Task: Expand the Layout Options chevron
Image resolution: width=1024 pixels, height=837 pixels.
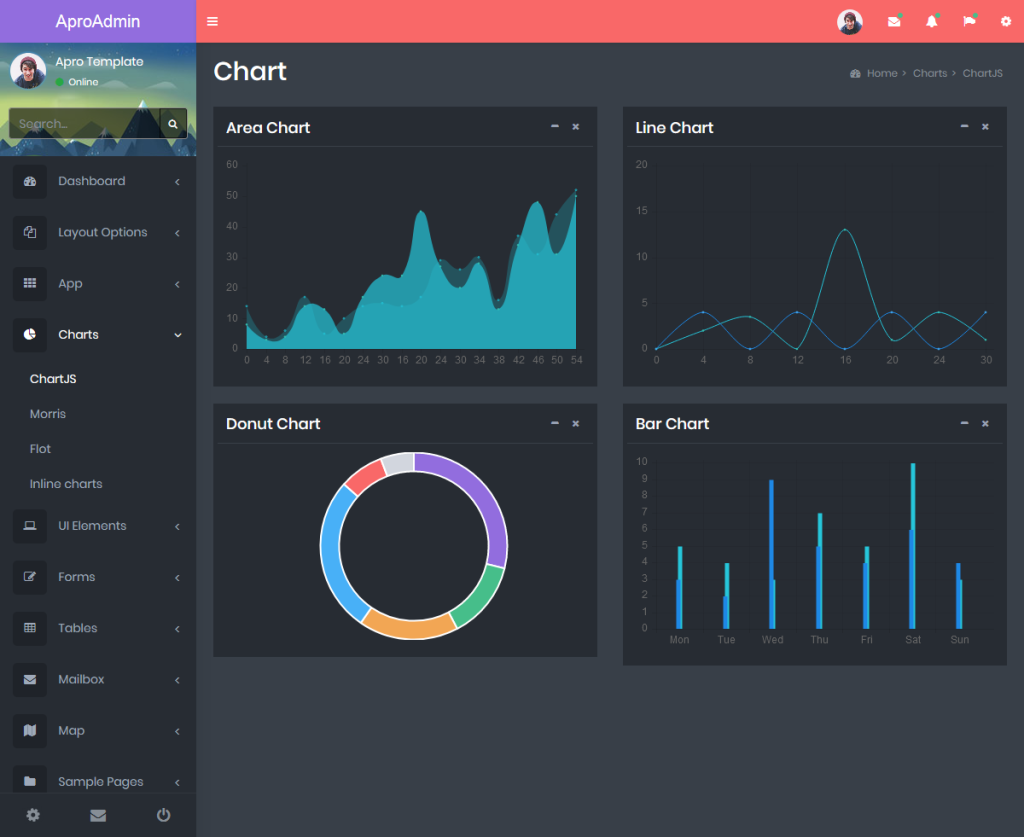Action: [177, 233]
